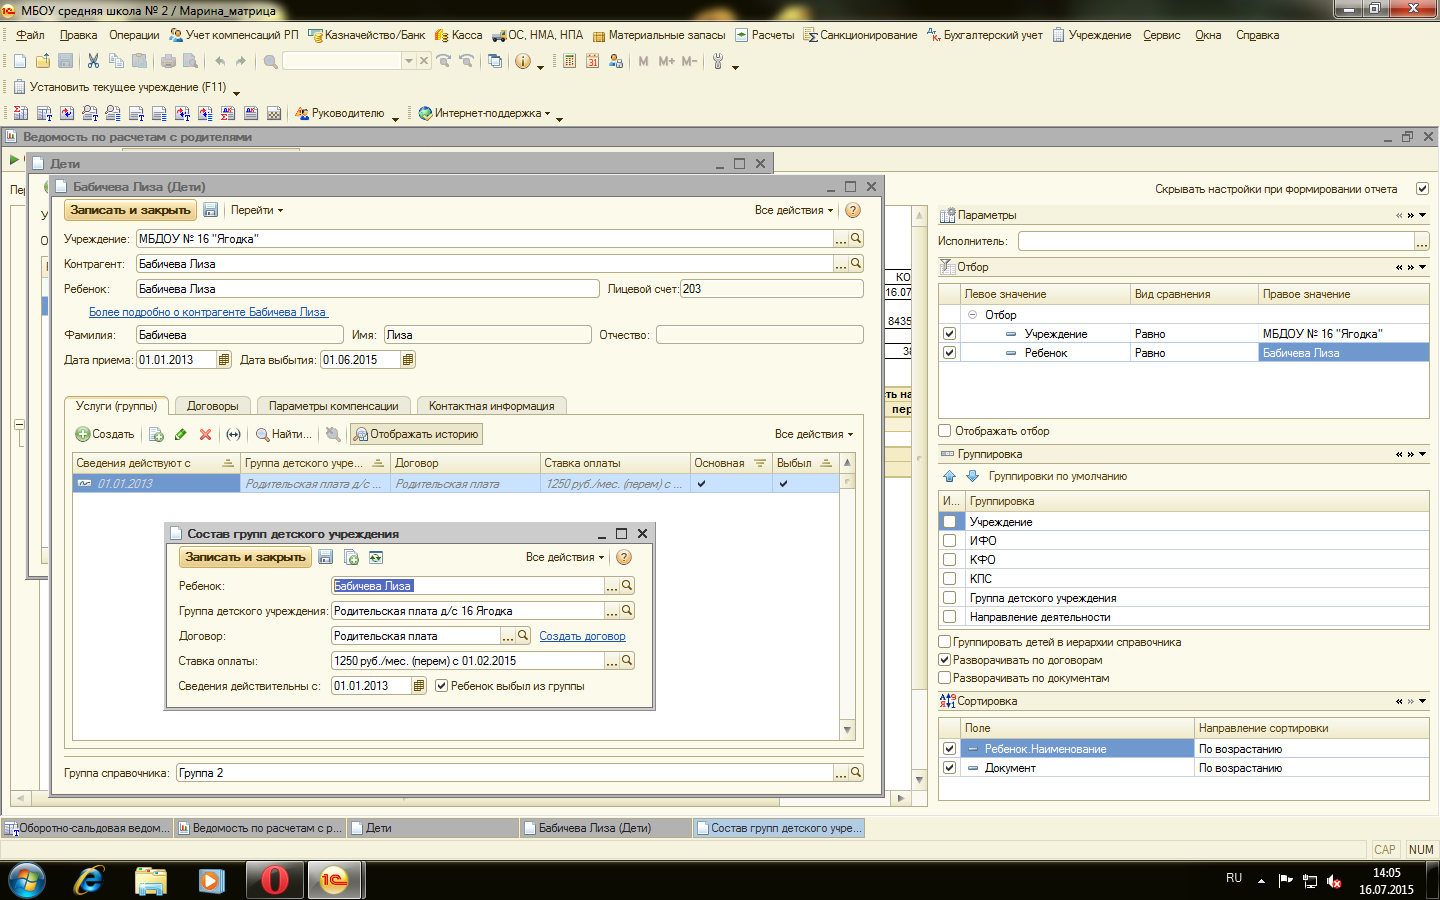Open 'Все действия' dropdown in Состав групп dialog
The height and width of the screenshot is (900, 1440).
564,557
